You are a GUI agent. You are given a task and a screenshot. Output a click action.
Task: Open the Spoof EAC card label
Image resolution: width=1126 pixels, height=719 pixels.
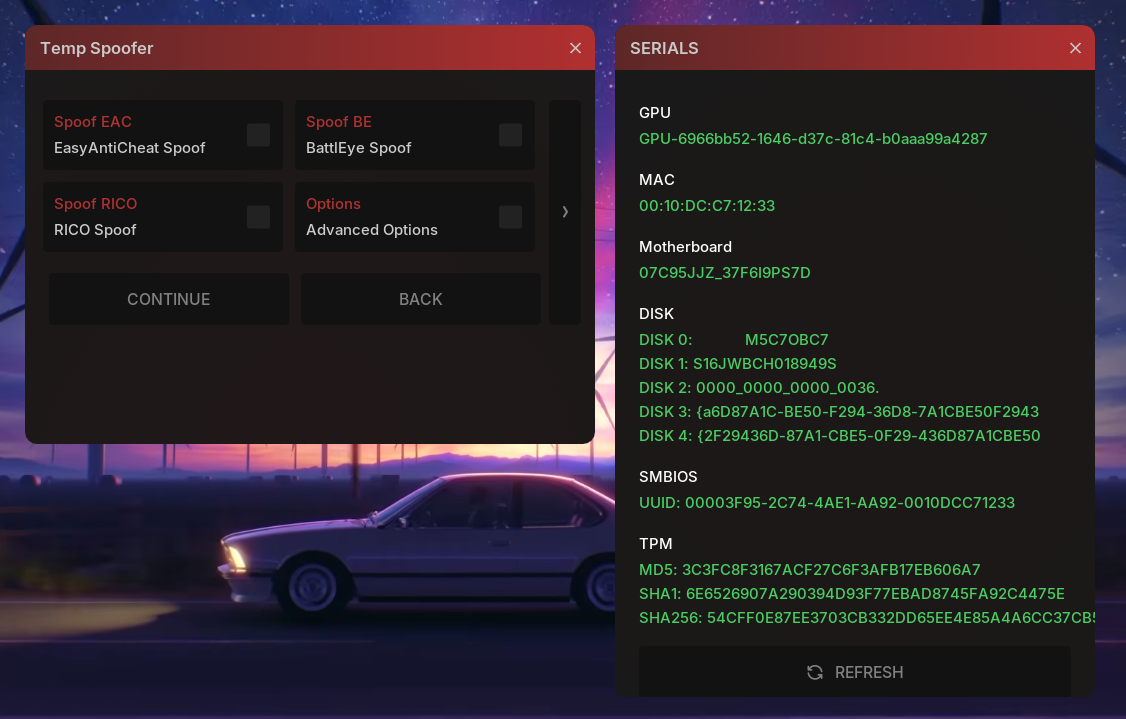pyautogui.click(x=93, y=122)
